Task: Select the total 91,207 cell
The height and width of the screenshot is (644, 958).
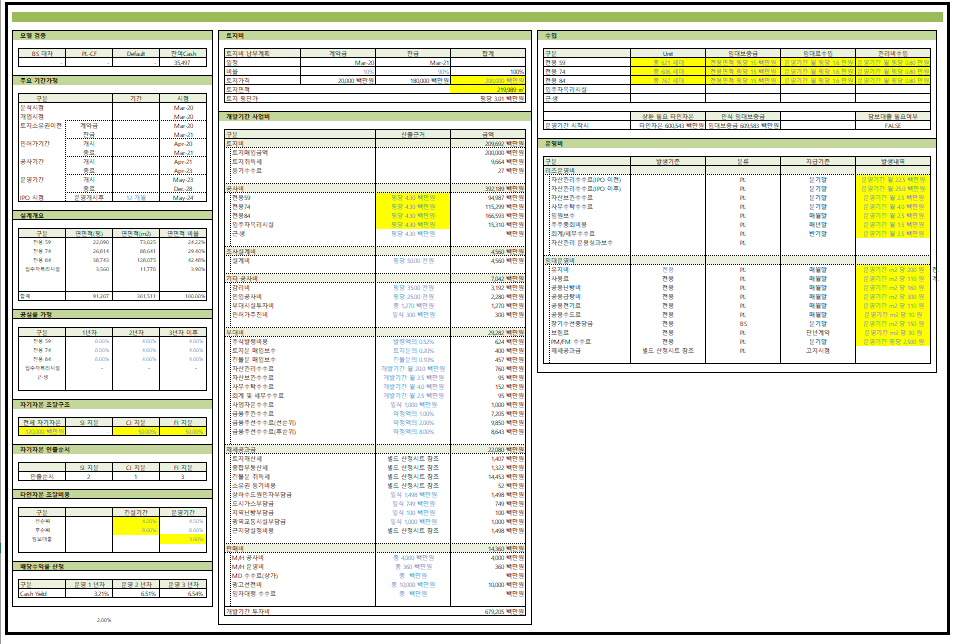Action: (89, 296)
